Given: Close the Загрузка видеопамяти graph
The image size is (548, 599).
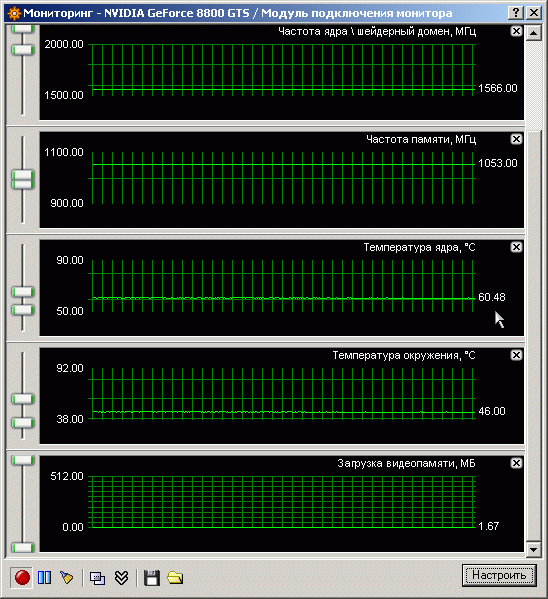Looking at the screenshot, I should coord(516,463).
